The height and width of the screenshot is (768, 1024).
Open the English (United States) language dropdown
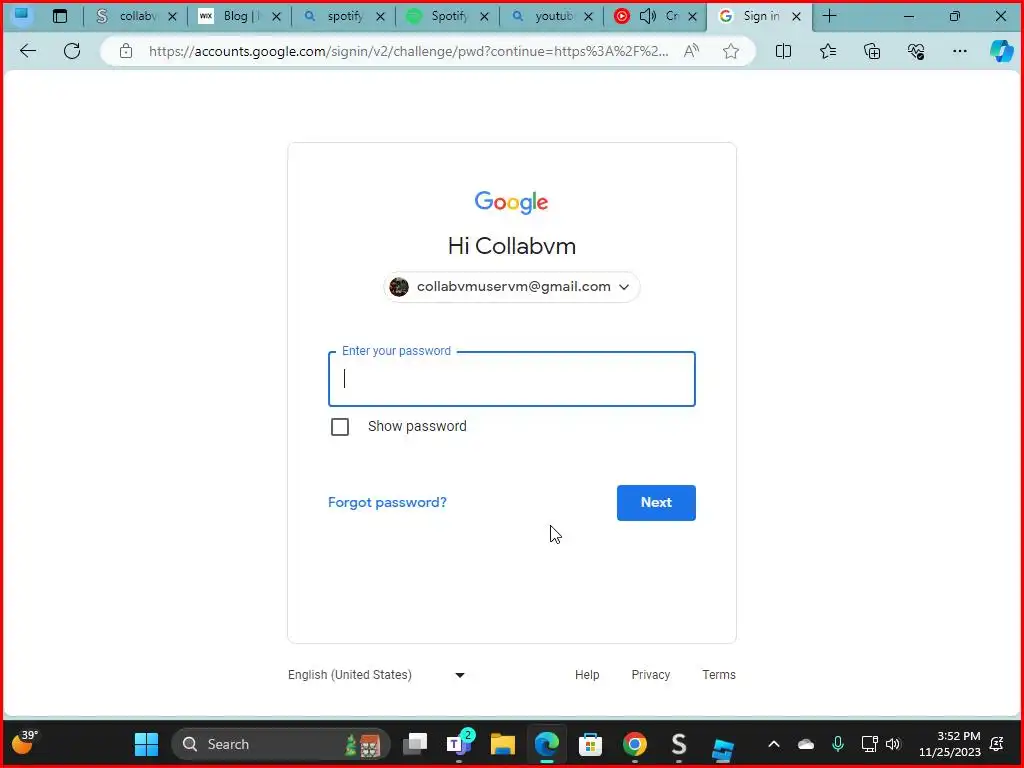point(376,675)
